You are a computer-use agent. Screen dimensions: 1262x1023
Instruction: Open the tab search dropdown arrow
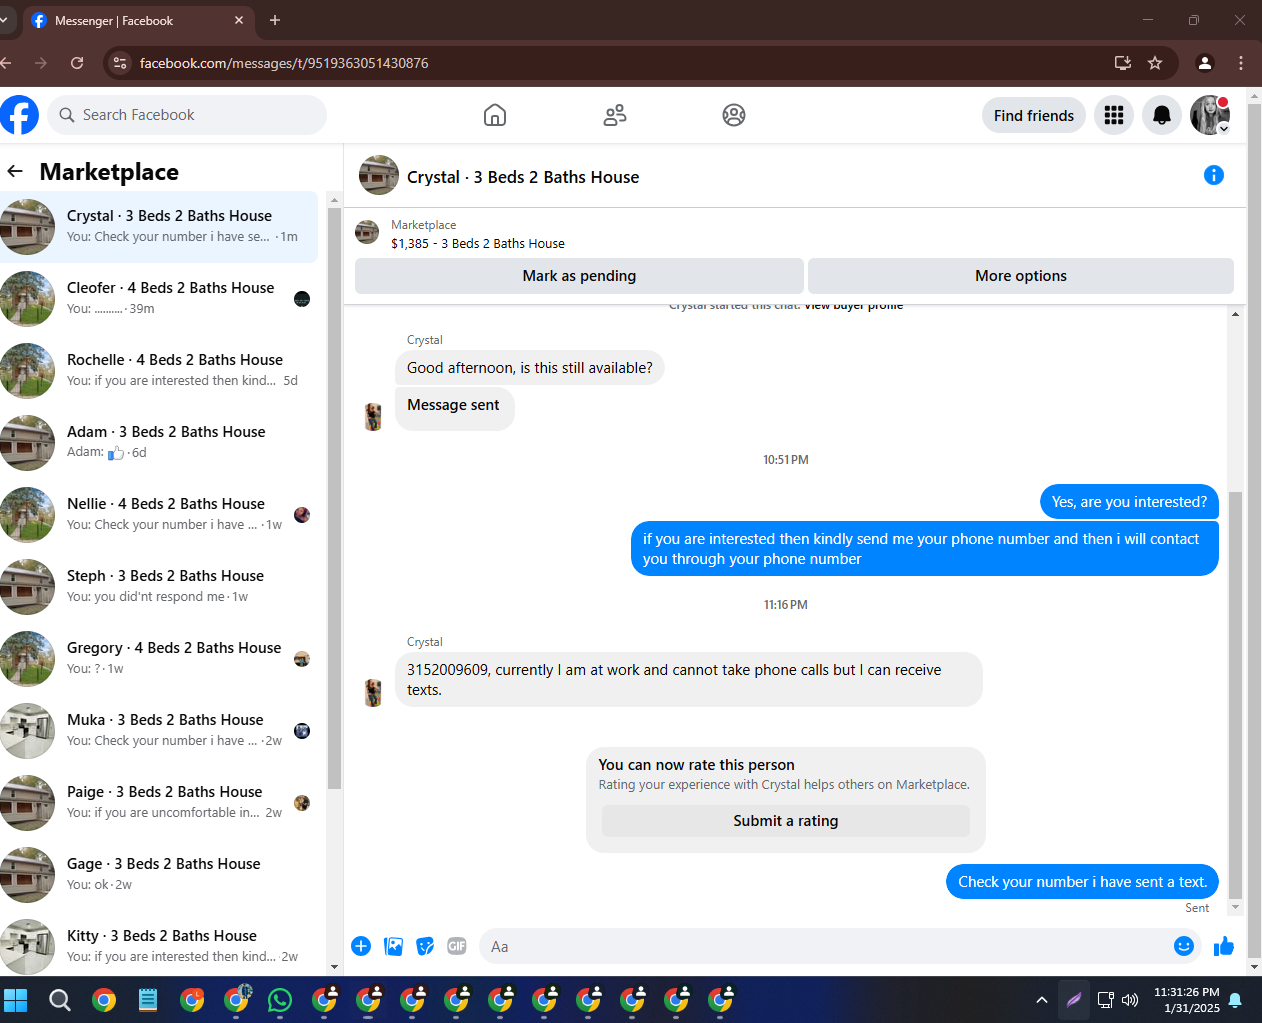pyautogui.click(x=4, y=20)
